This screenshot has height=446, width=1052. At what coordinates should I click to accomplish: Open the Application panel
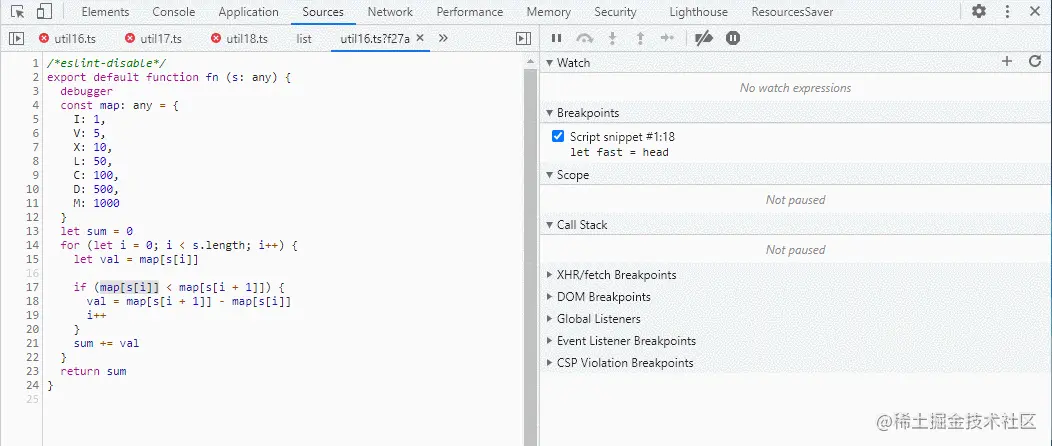click(x=248, y=12)
